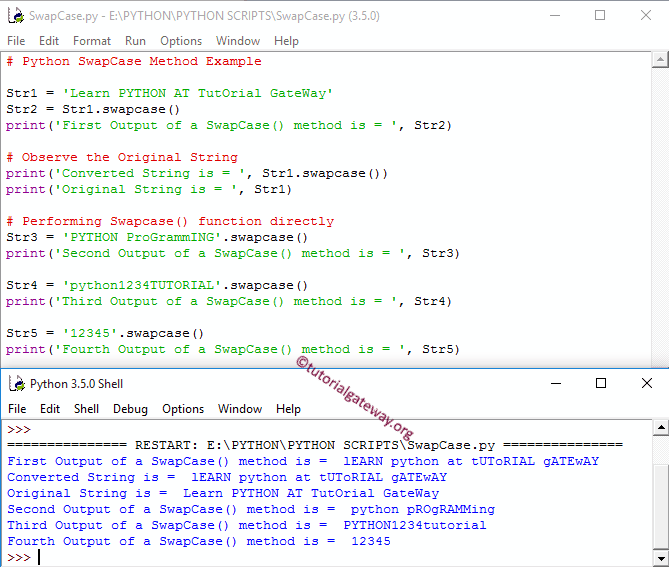This screenshot has height=567, width=669.
Task: Click Shell output 'Original String is = Learn PYTHON'
Action: pyautogui.click(x=223, y=494)
